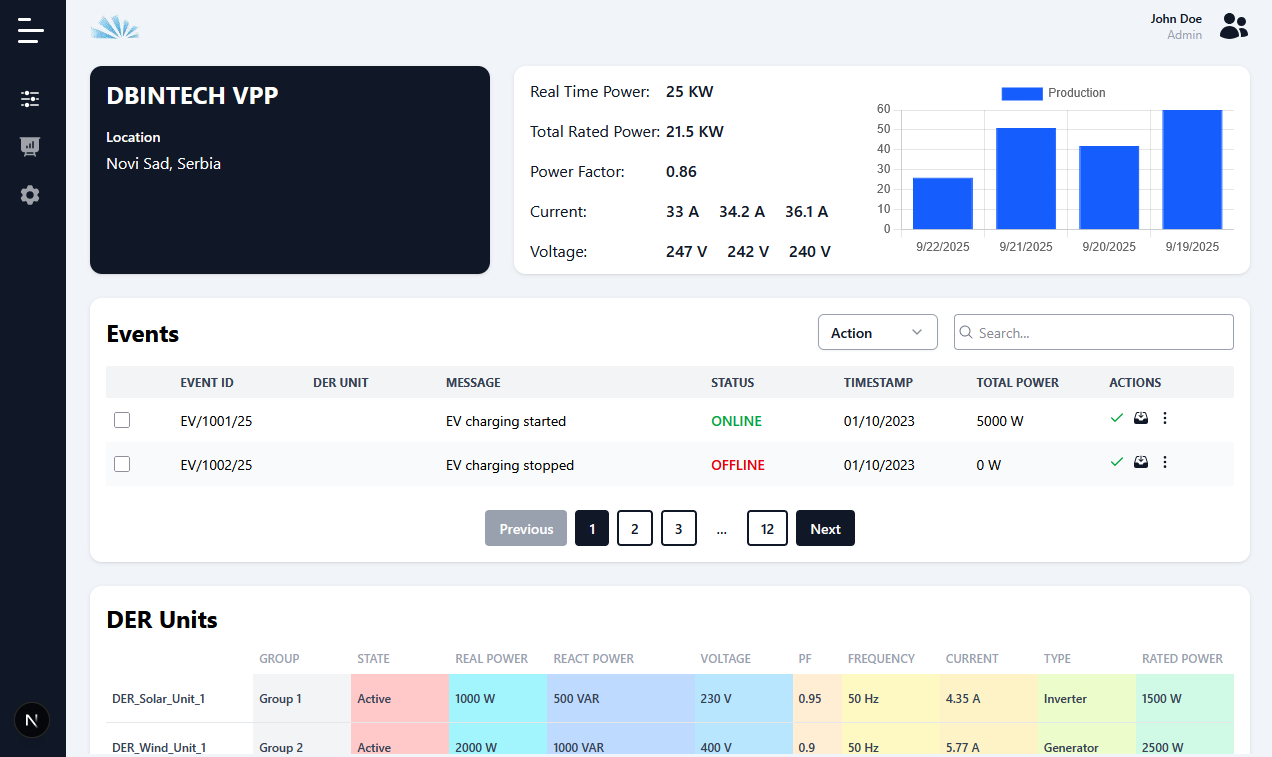Click the round N logo at sidebar bottom

pyautogui.click(x=32, y=720)
